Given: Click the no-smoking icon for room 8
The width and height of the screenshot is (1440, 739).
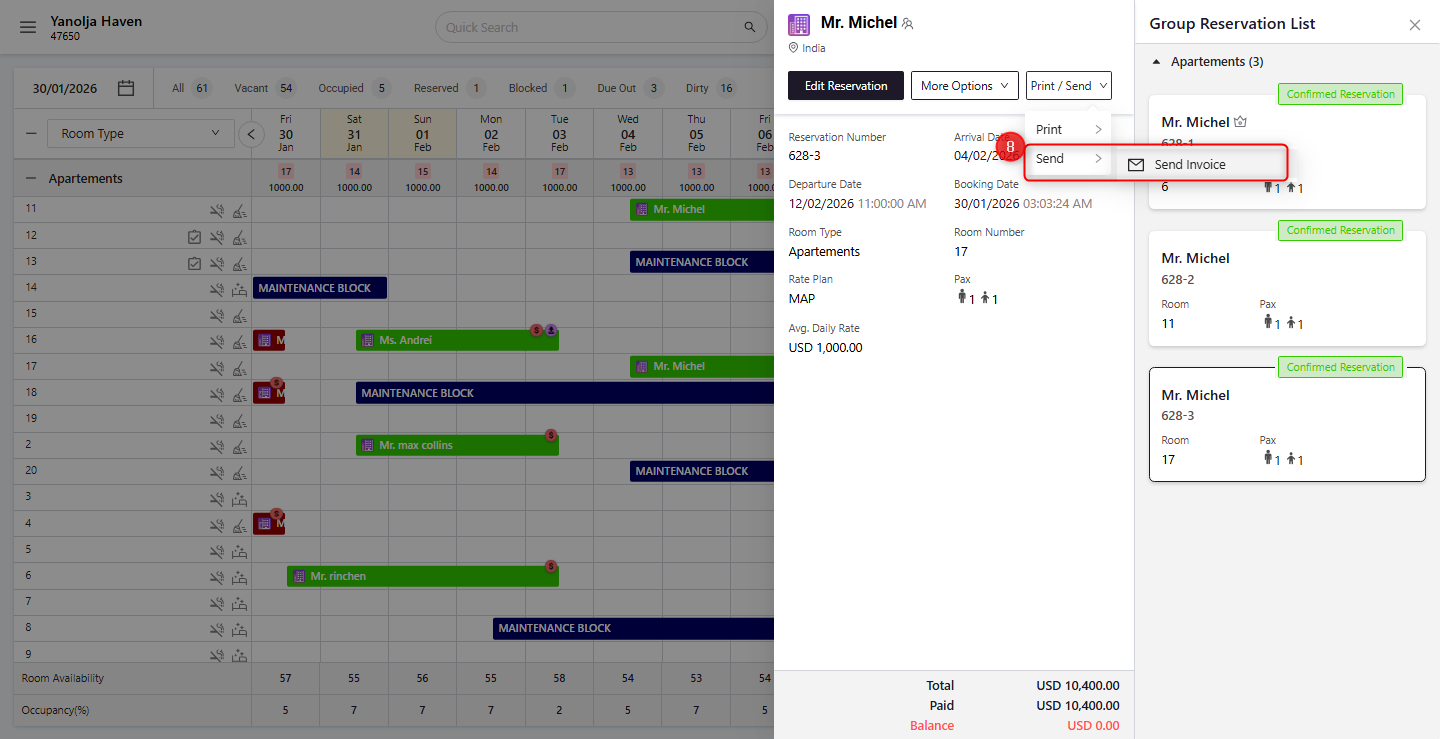Looking at the screenshot, I should (216, 628).
